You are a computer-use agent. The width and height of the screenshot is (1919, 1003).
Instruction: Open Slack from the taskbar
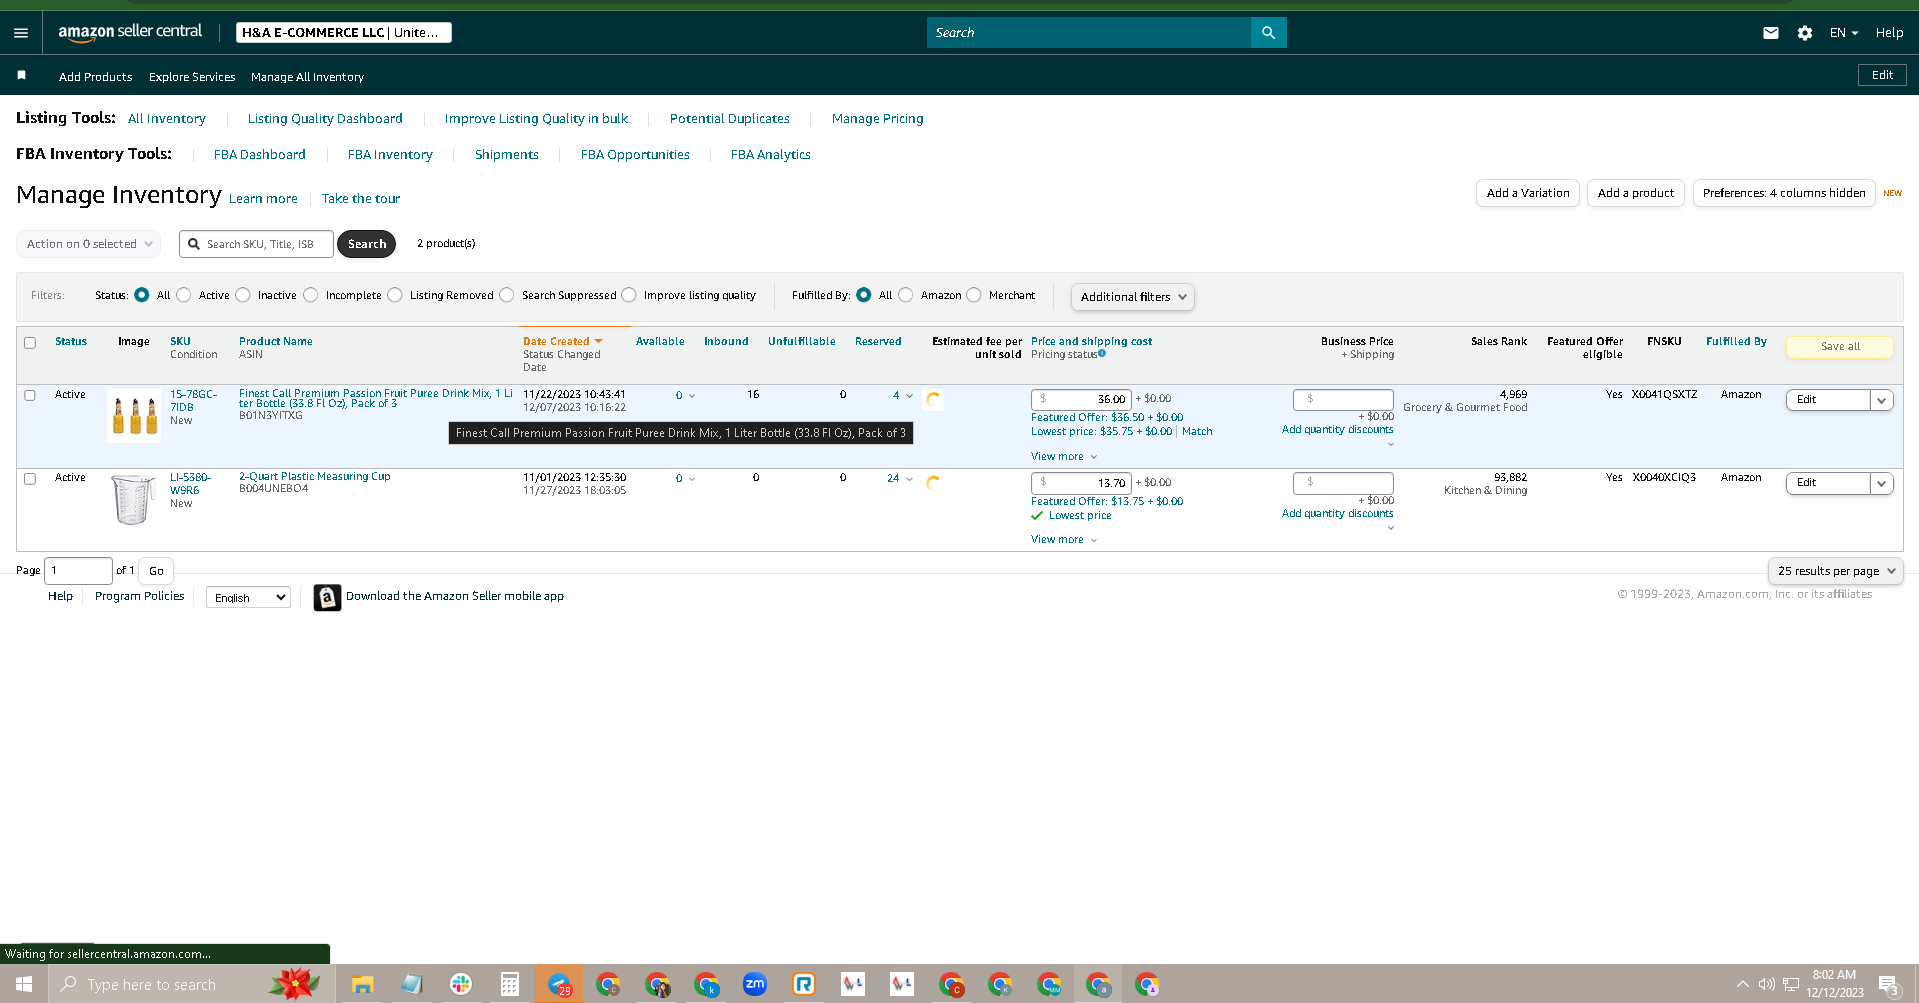point(461,985)
